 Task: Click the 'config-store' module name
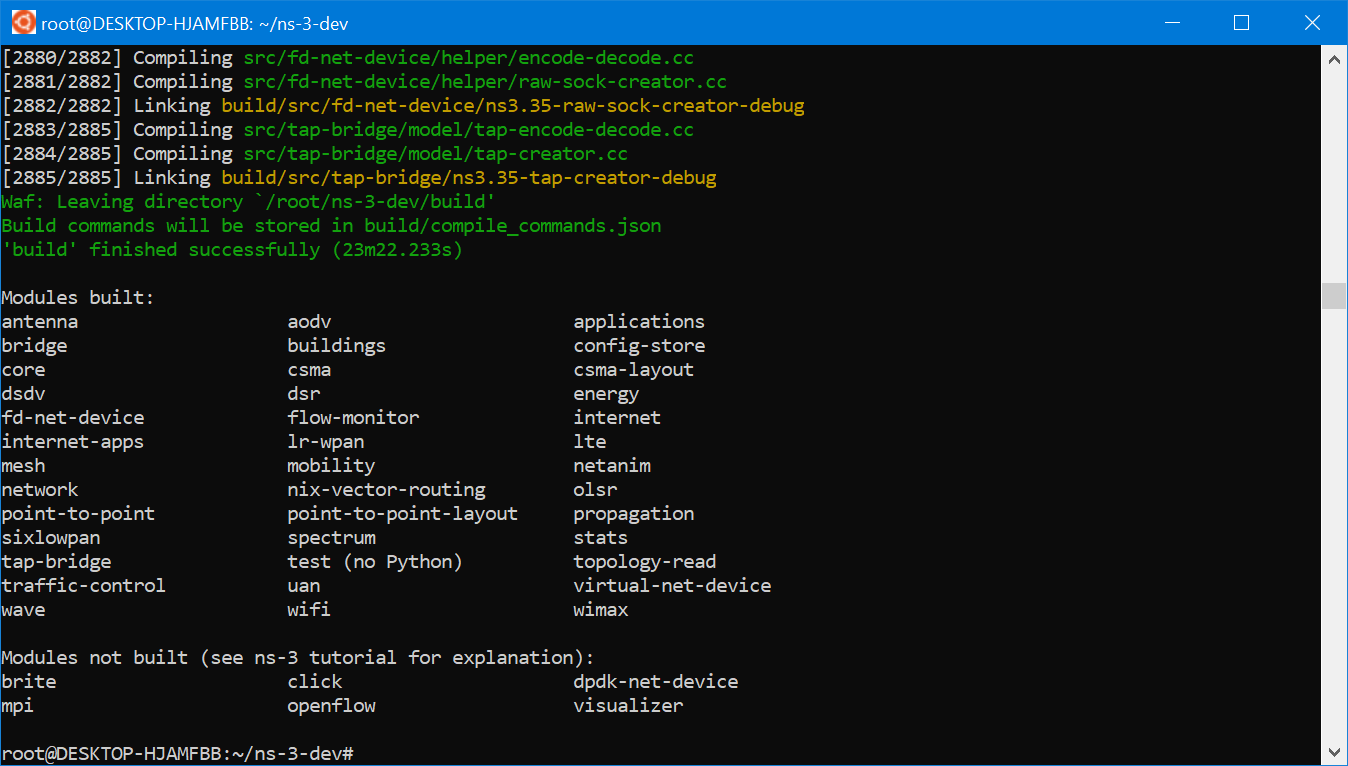(639, 346)
